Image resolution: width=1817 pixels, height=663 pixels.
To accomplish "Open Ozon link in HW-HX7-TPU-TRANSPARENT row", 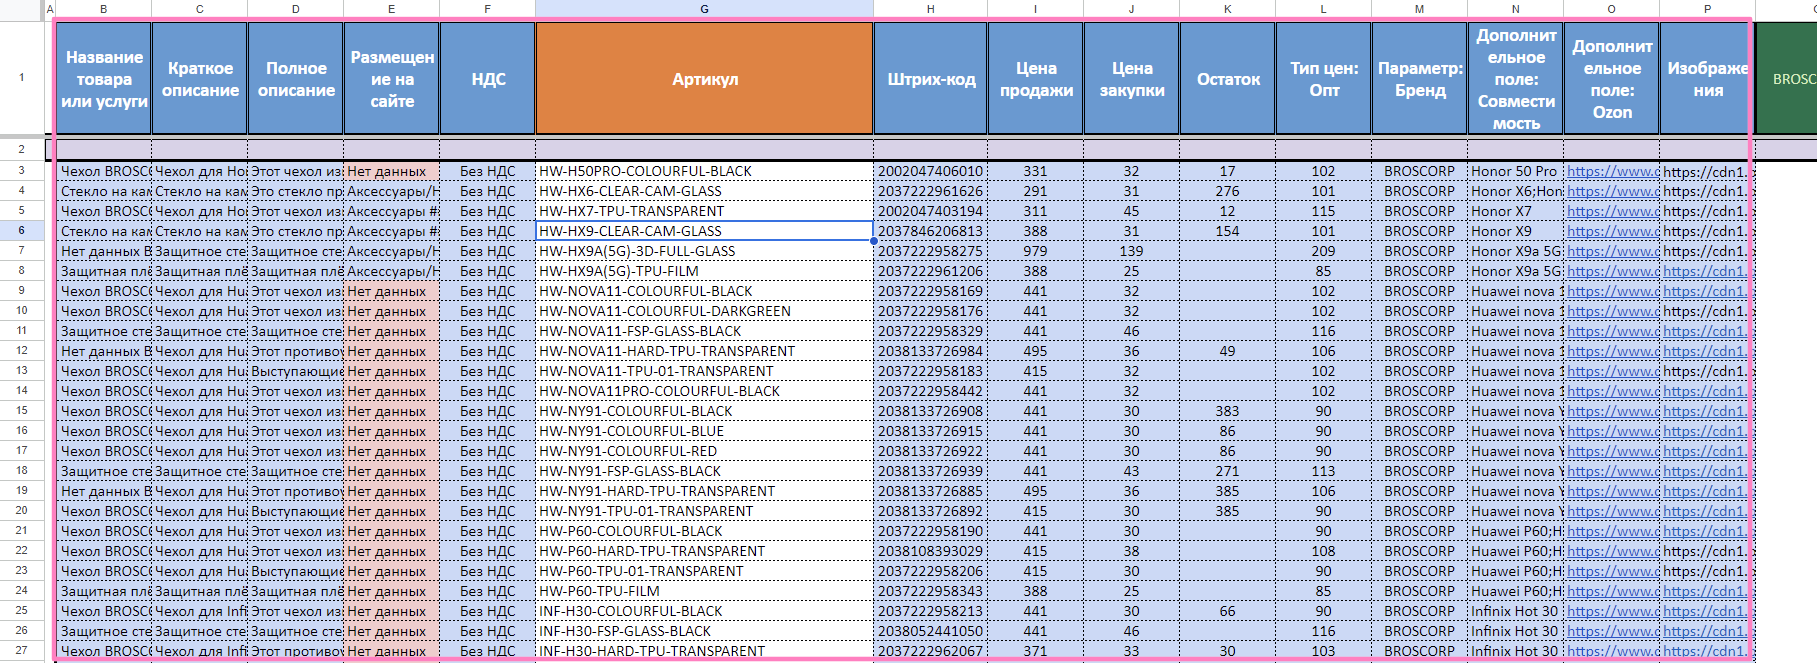I will click(x=1611, y=211).
